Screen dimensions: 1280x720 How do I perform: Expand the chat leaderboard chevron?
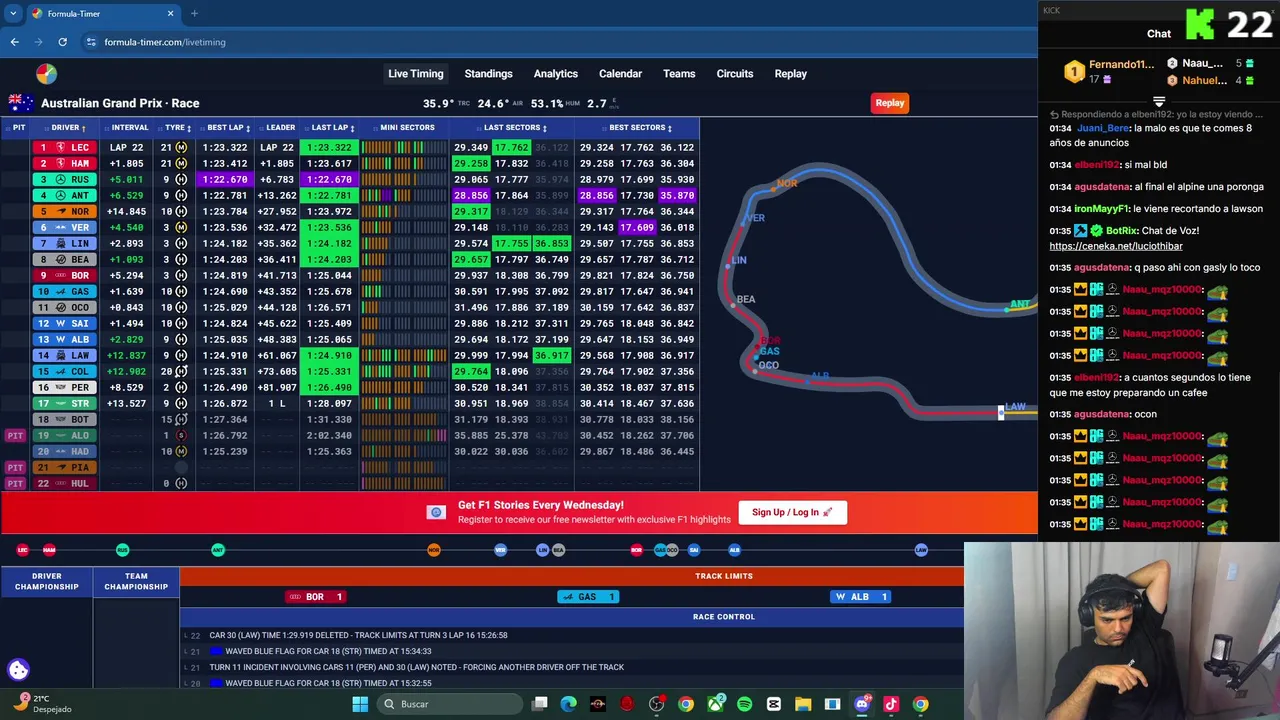pyautogui.click(x=1159, y=102)
